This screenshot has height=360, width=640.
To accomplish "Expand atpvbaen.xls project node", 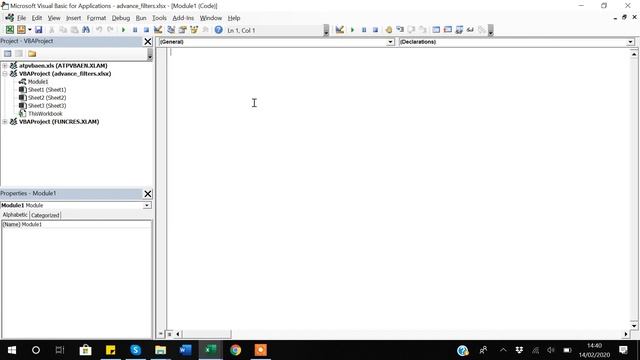I will click(5, 65).
